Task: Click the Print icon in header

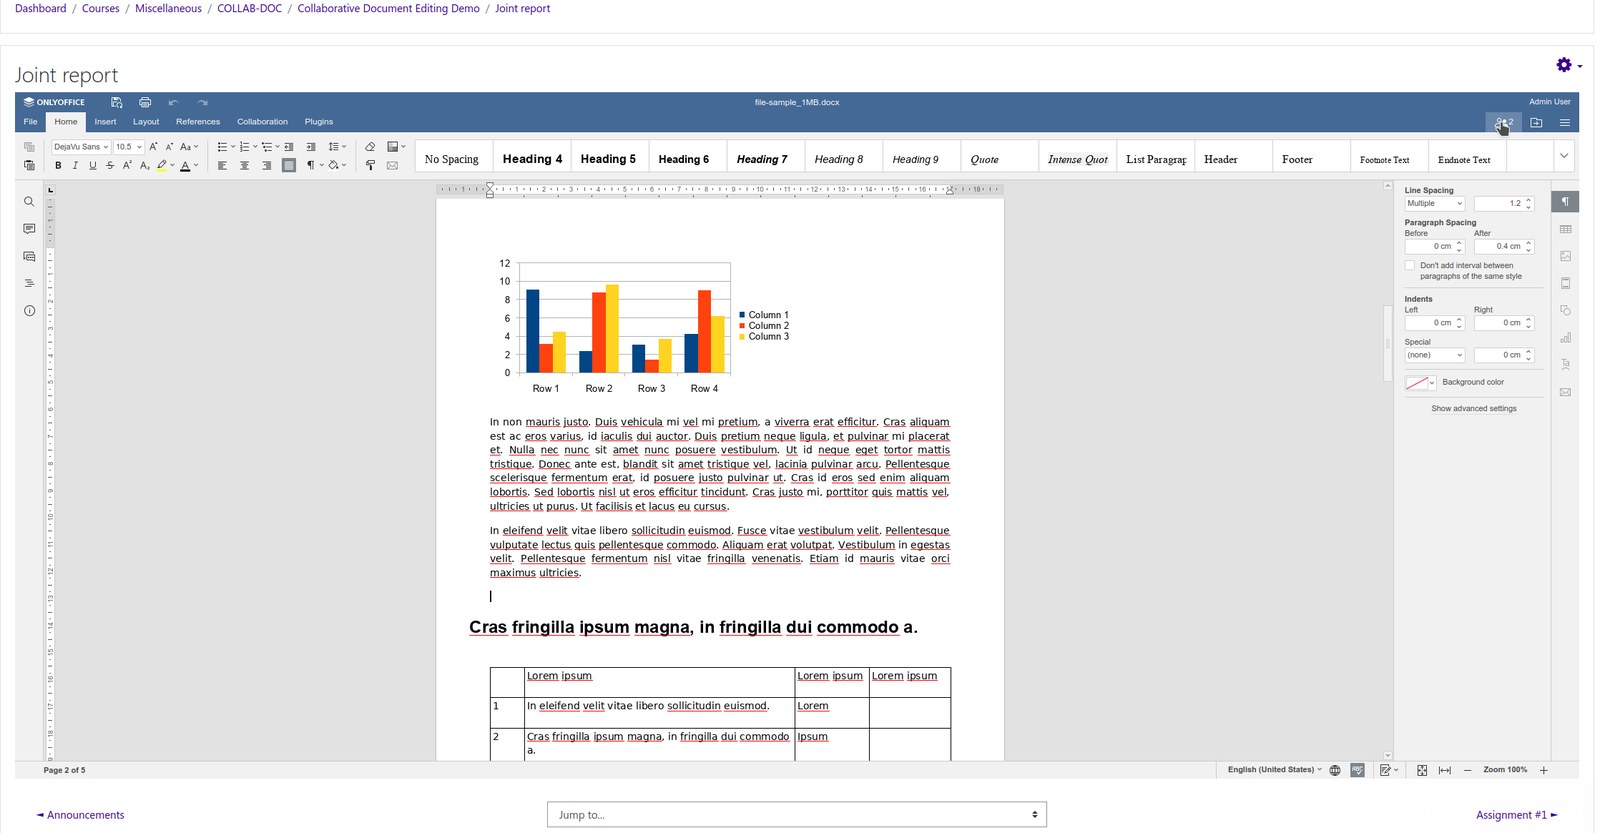Action: [x=145, y=102]
